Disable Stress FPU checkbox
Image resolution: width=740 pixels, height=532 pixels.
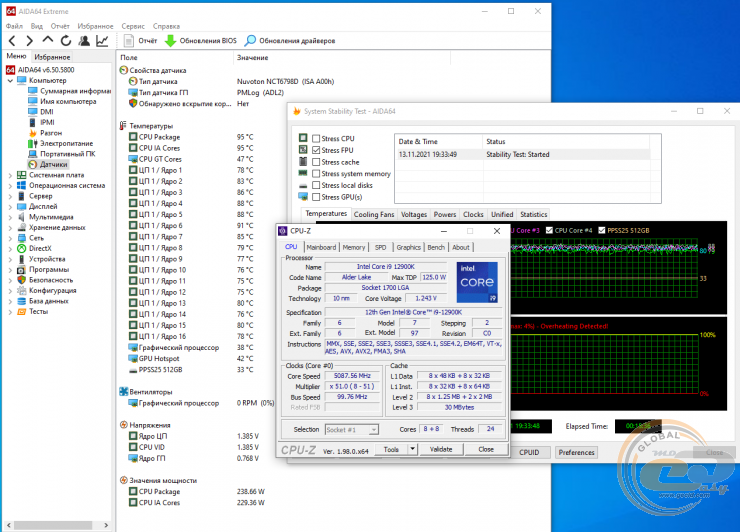click(316, 150)
